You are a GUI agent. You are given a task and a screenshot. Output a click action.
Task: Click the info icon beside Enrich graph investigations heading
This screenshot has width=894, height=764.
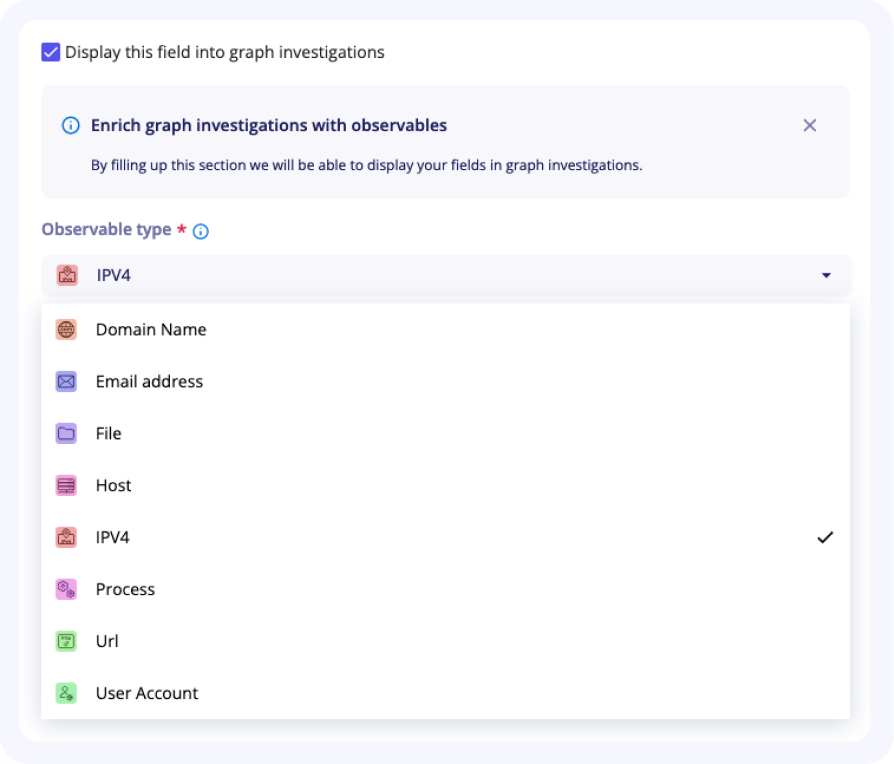coord(69,125)
